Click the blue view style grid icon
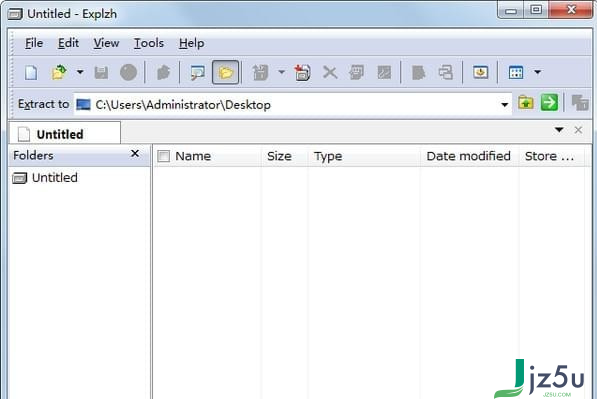This screenshot has width=597, height=399. (x=516, y=72)
